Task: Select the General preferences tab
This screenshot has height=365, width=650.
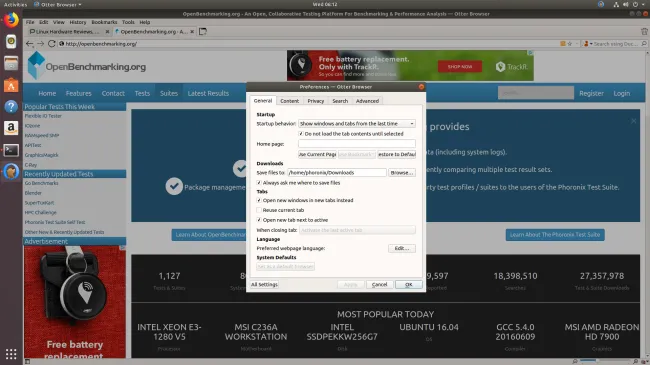Action: coord(263,101)
